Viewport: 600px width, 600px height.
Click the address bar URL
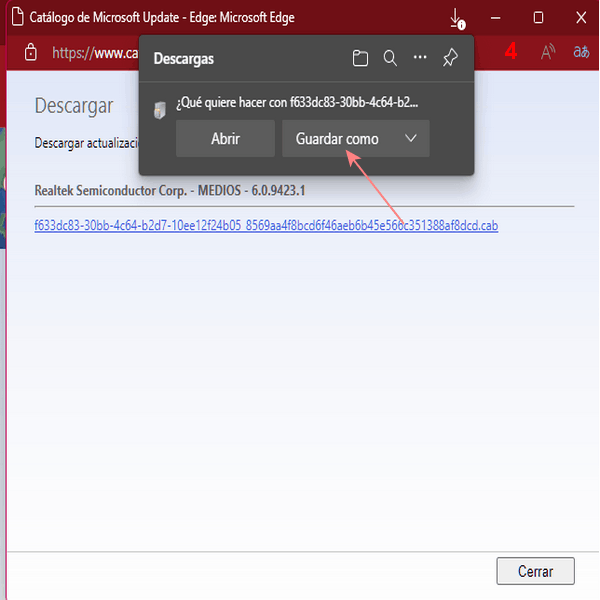[x=95, y=53]
